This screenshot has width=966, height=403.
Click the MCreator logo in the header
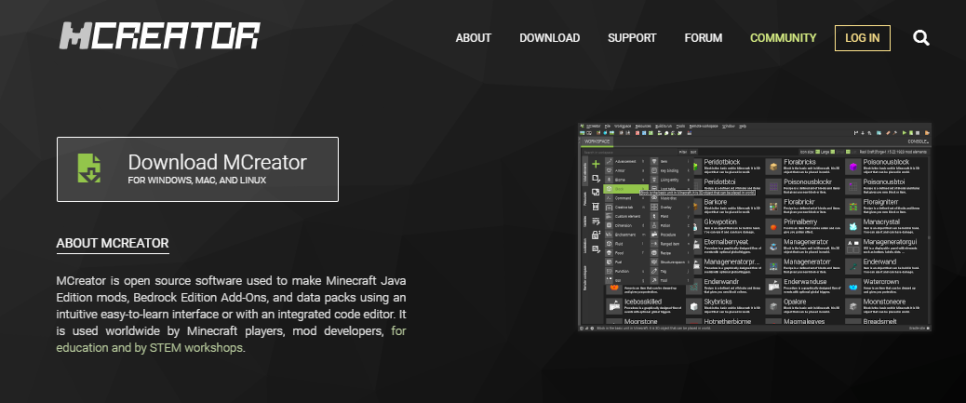(159, 37)
